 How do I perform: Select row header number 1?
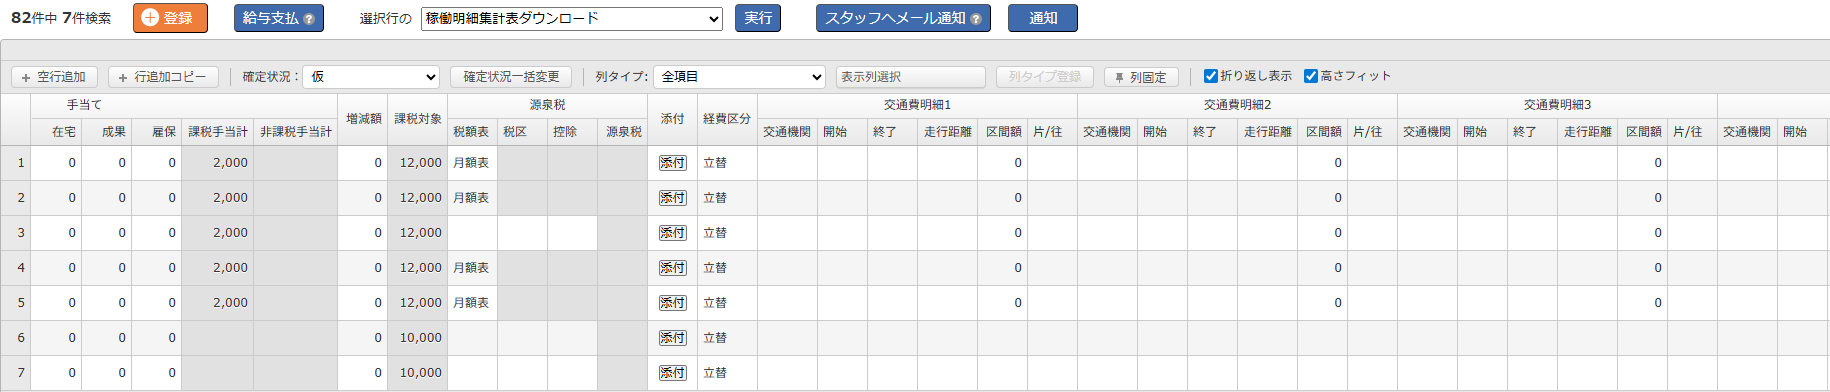(16, 163)
